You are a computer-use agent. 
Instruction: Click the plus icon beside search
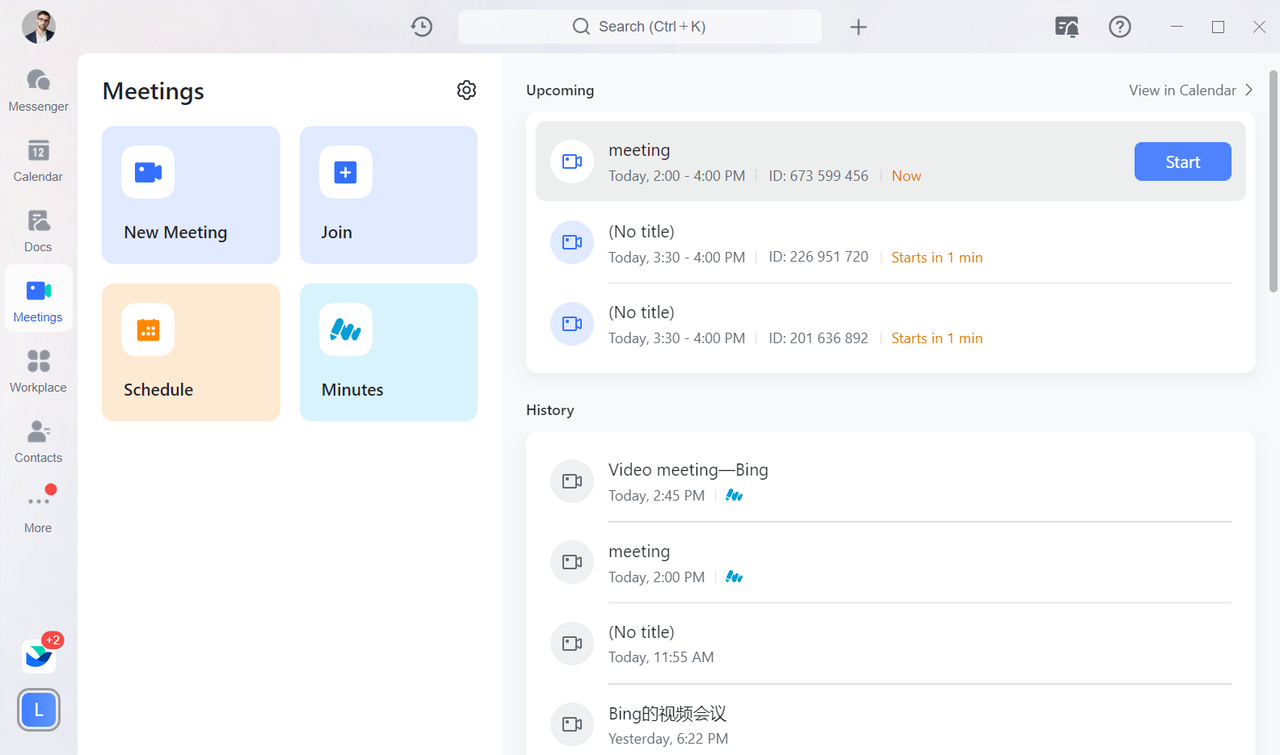click(x=858, y=27)
